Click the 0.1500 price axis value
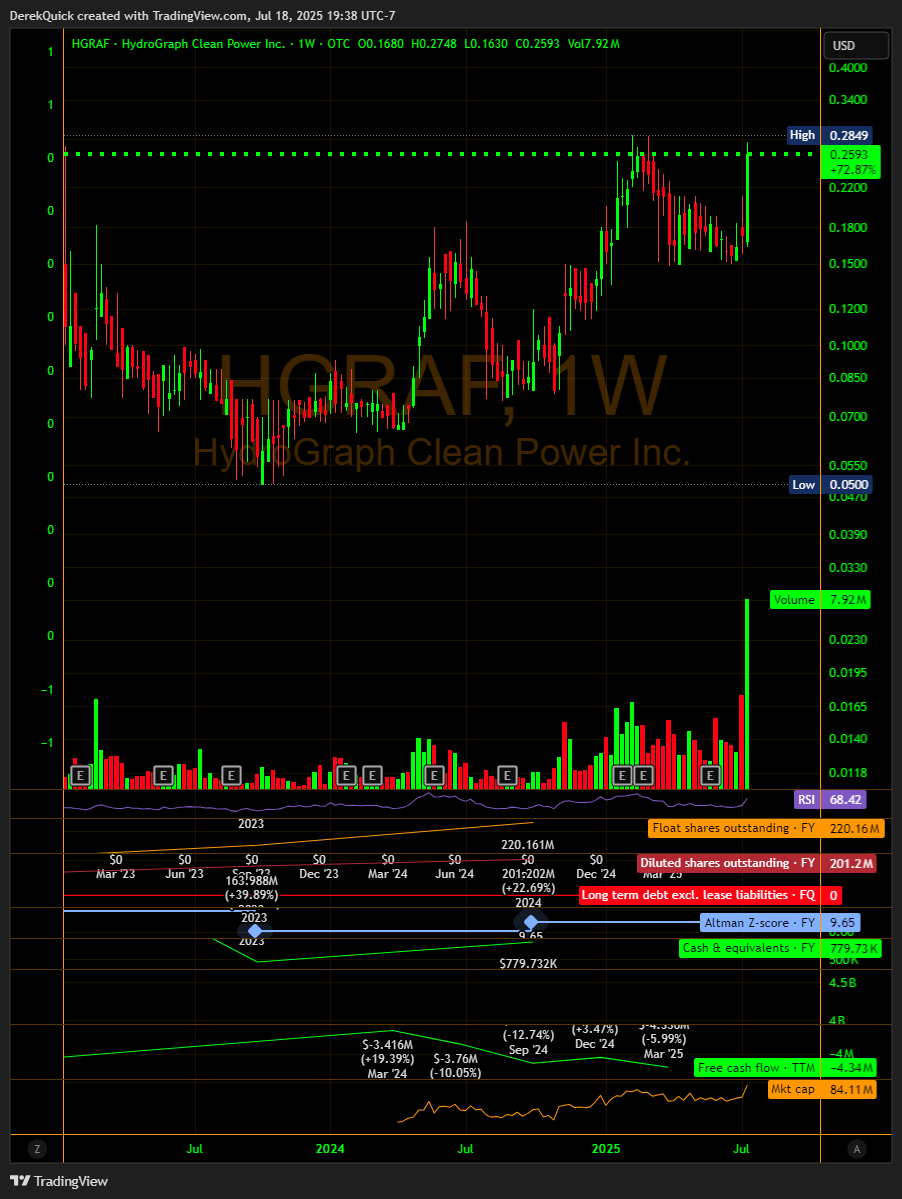Screen dimensions: 902x1199 pyautogui.click(x=848, y=264)
